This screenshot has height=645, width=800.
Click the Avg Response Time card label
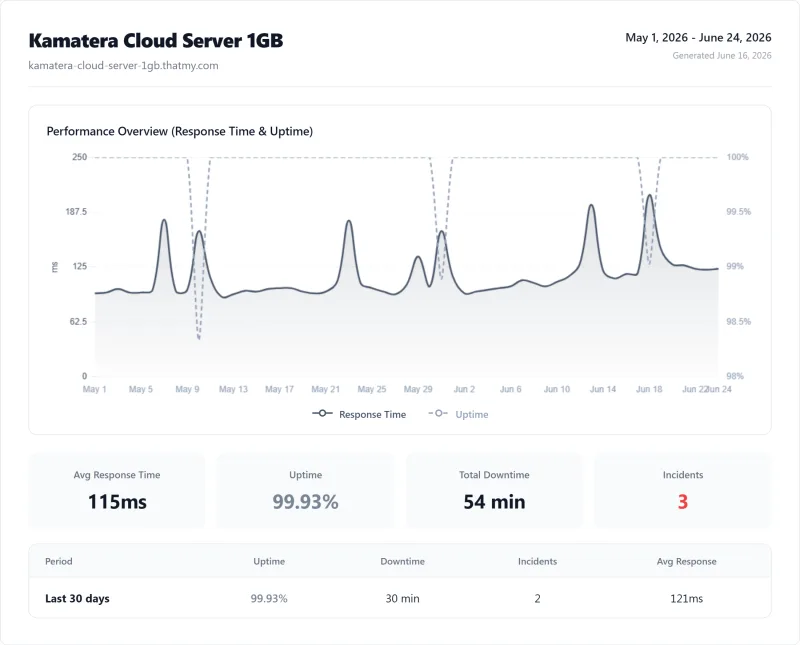117,475
